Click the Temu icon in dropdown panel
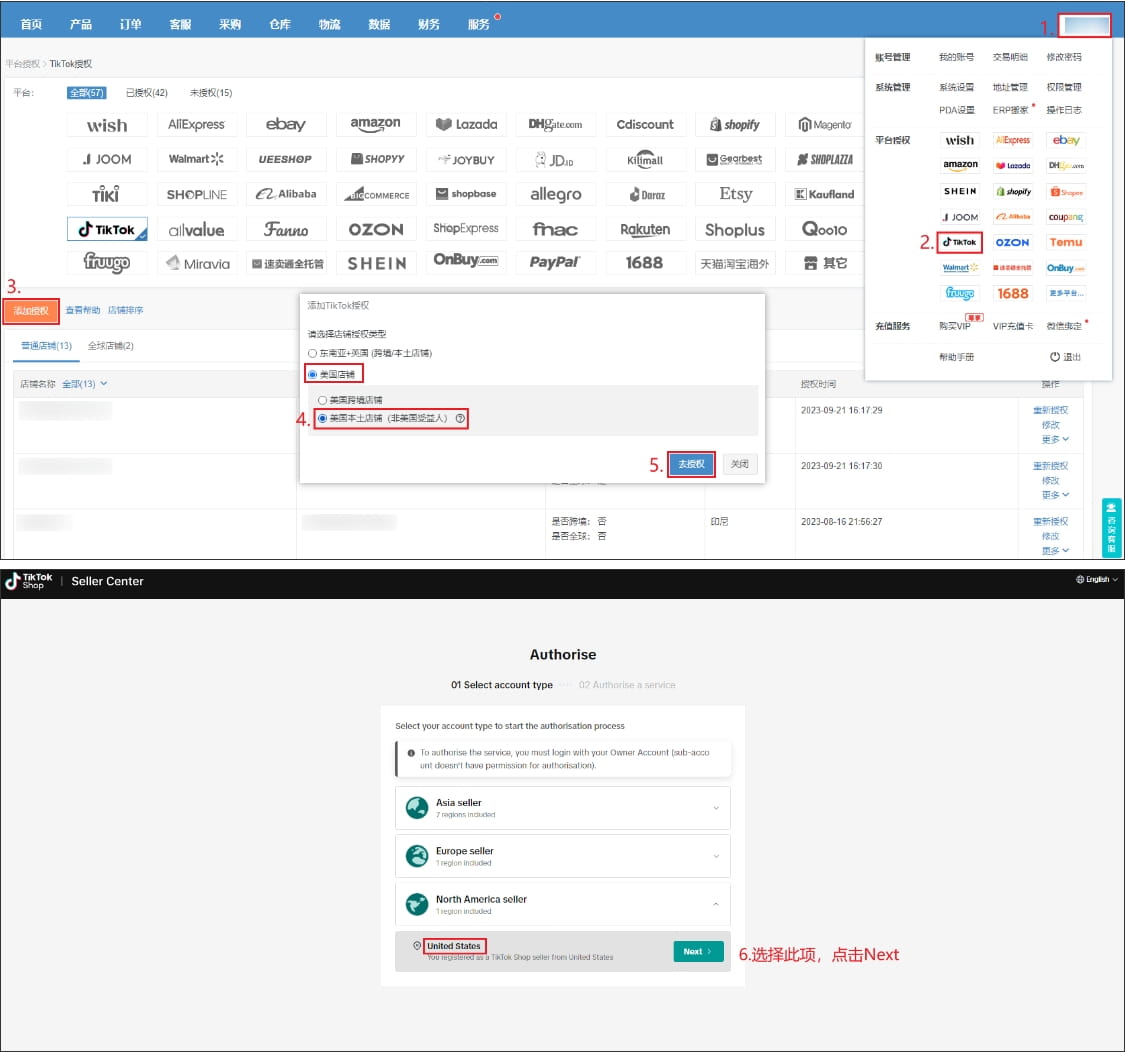 coord(1065,242)
